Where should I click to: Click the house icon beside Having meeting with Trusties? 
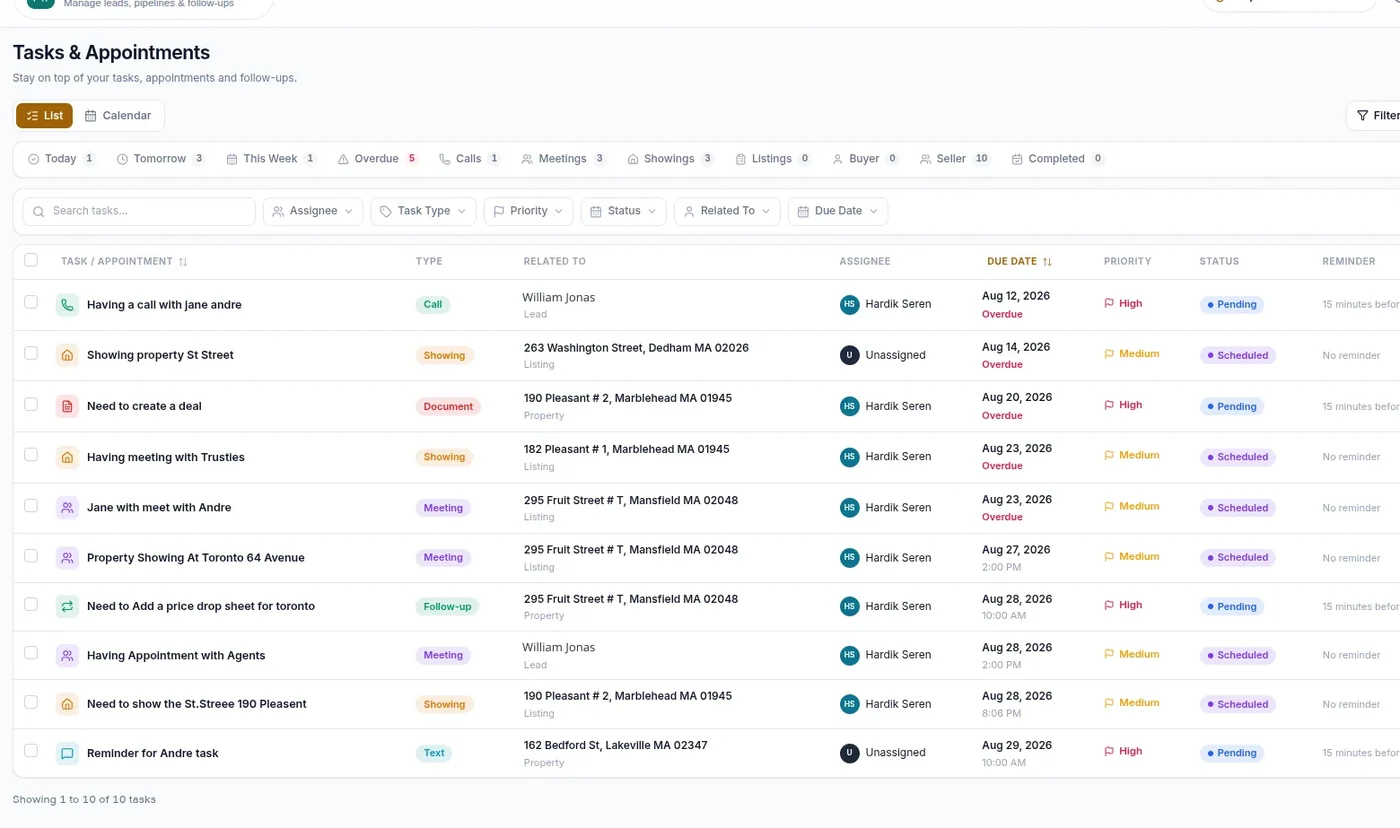pos(67,457)
